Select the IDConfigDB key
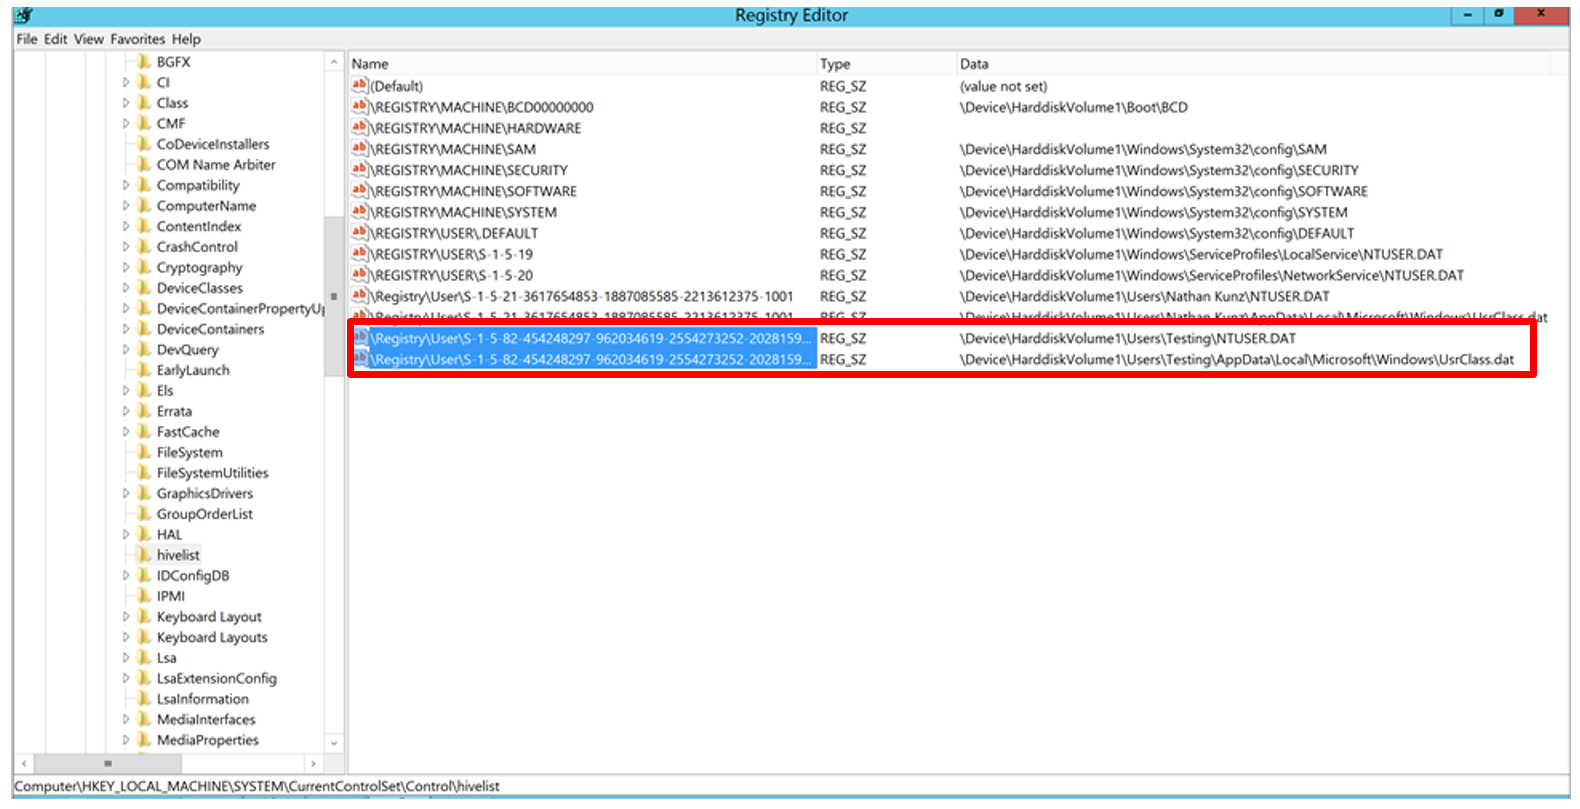 click(x=193, y=575)
